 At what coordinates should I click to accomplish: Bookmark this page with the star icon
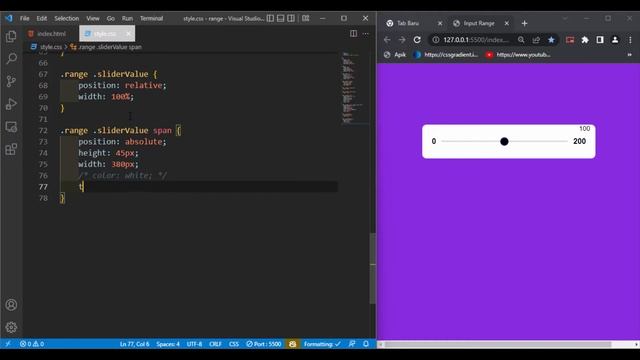551,40
